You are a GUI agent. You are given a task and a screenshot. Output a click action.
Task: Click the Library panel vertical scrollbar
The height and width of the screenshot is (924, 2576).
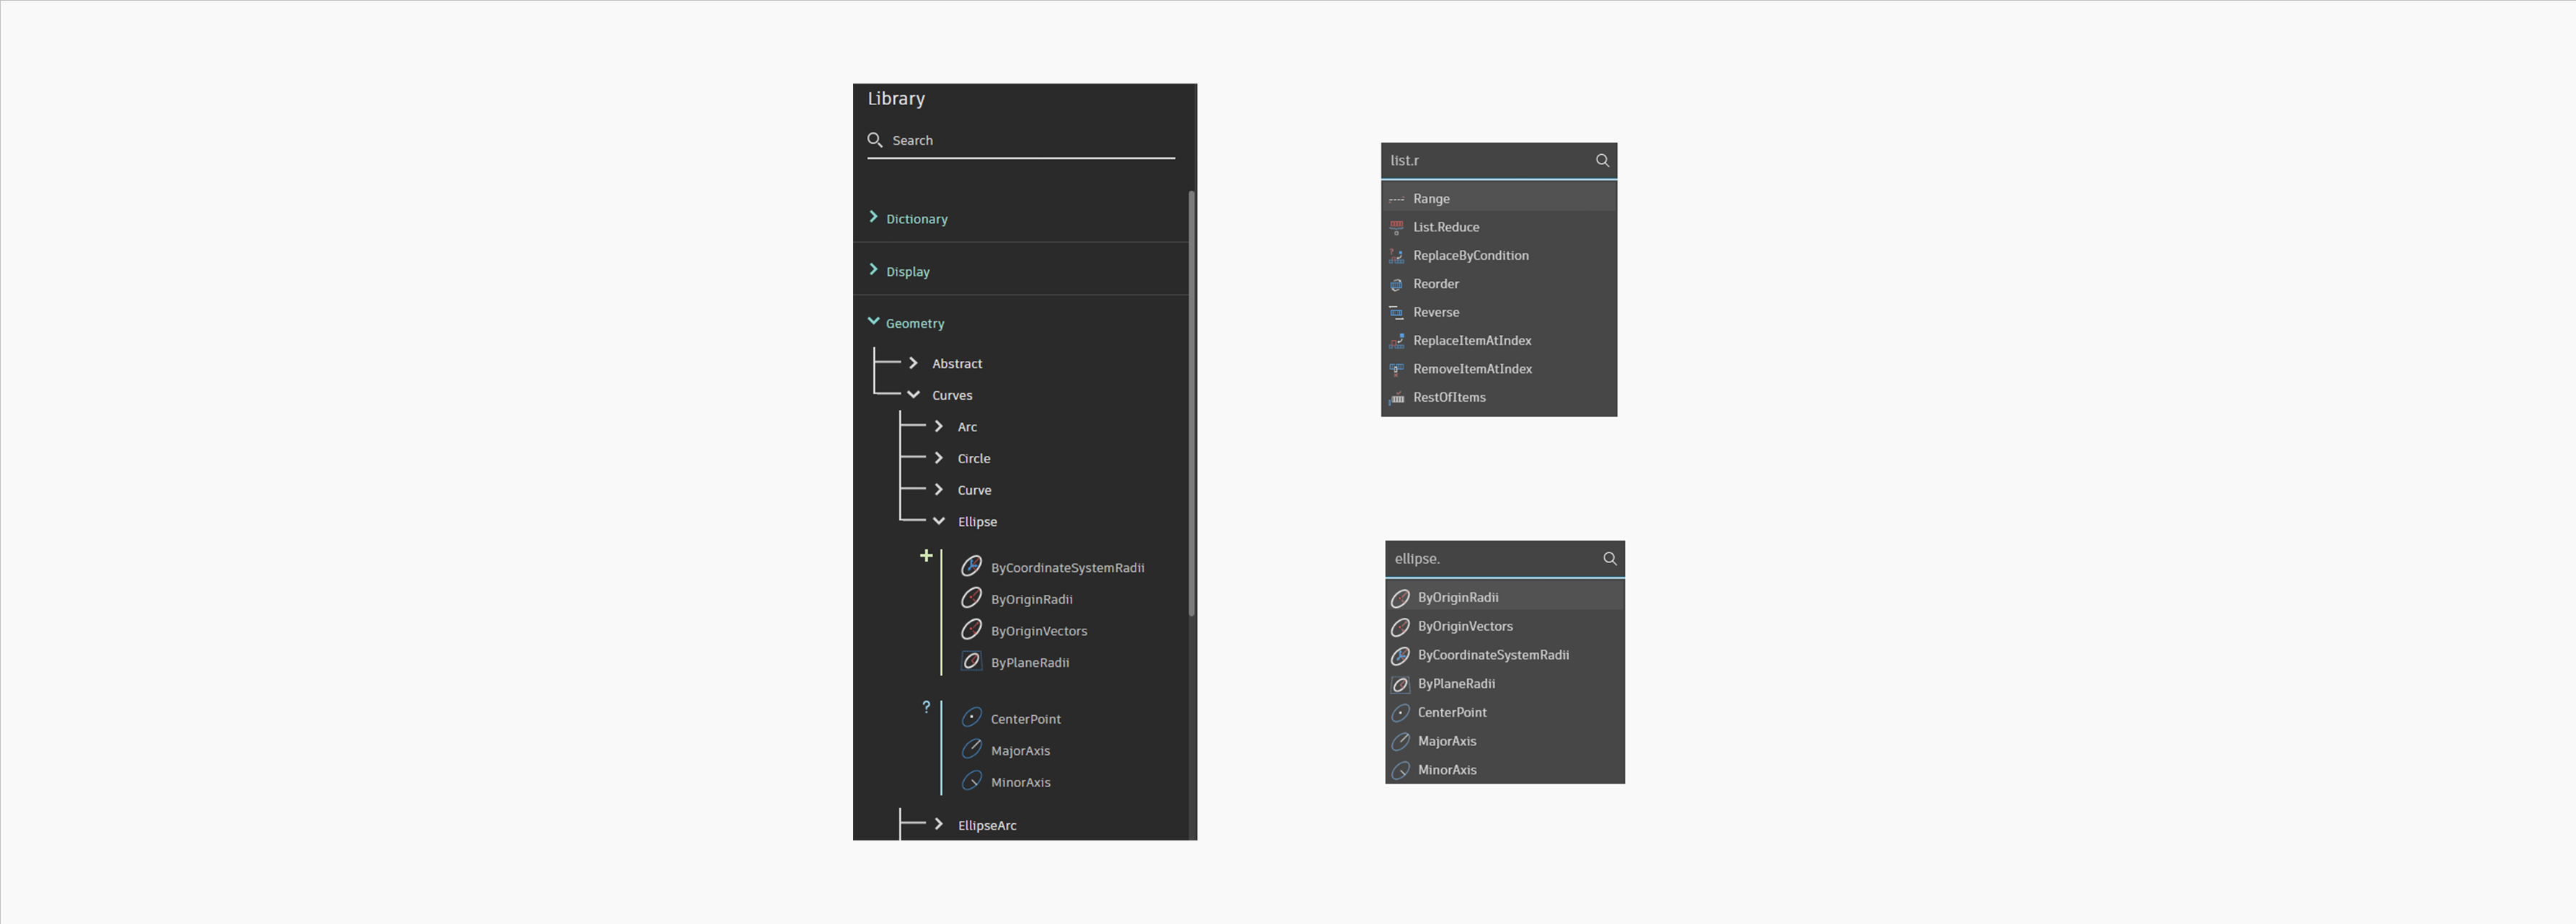(1191, 400)
